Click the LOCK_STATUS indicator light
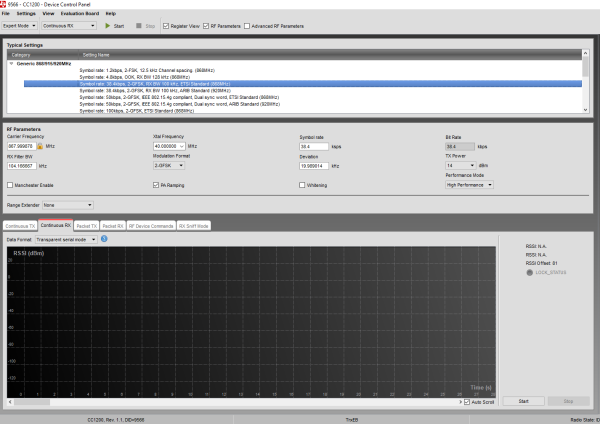Image resolution: width=600 pixels, height=424 pixels. [530, 272]
